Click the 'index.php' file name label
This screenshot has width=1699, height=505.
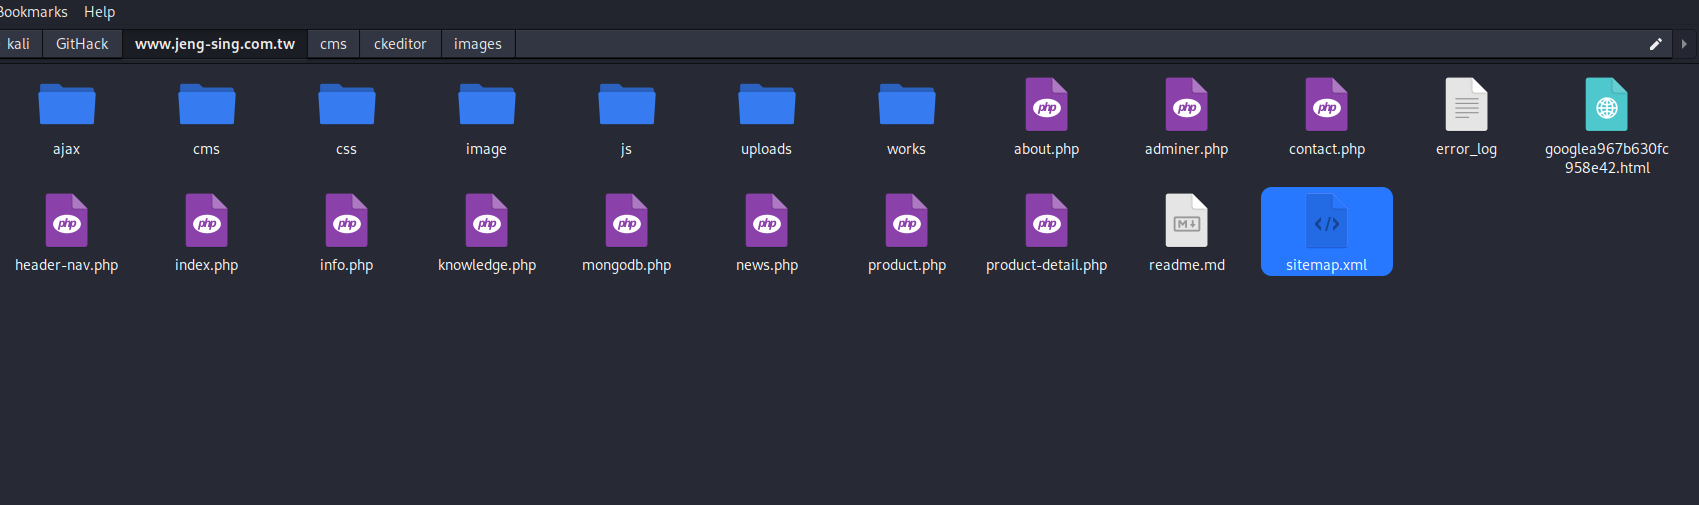coord(207,265)
